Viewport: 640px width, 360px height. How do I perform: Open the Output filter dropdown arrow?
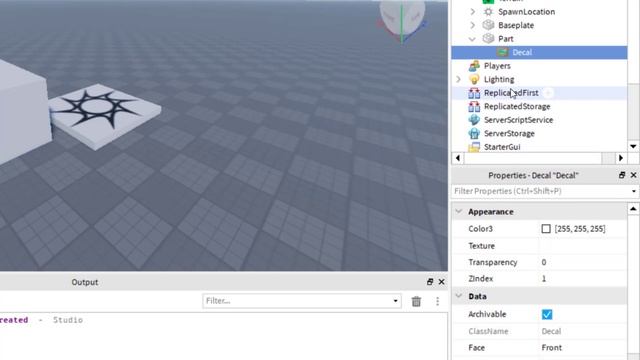pos(396,301)
